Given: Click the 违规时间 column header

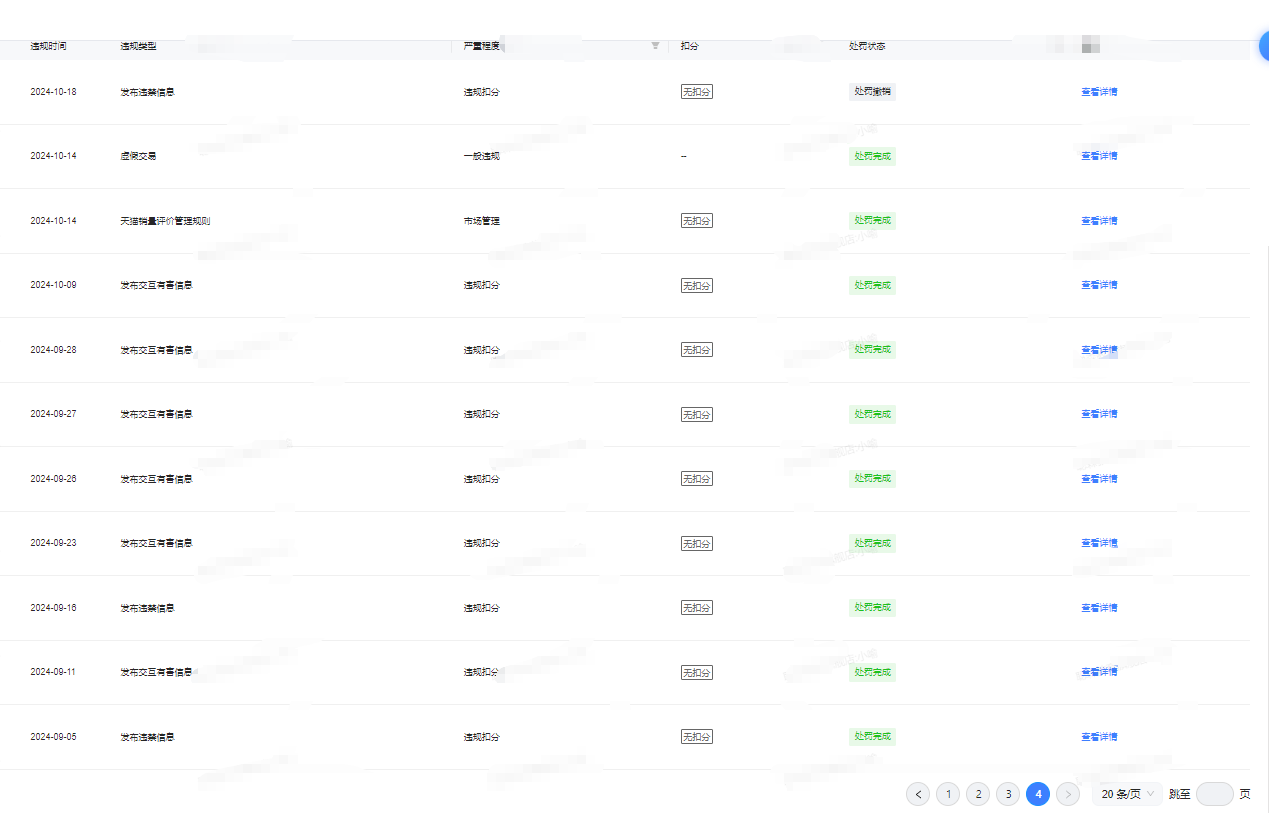Looking at the screenshot, I should [48, 46].
